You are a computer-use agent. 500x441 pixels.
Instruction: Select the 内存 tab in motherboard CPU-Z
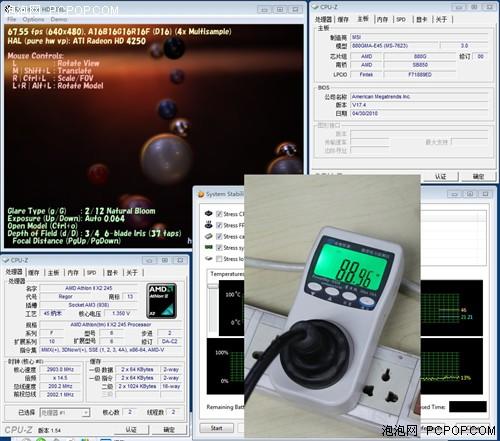pyautogui.click(x=382, y=20)
